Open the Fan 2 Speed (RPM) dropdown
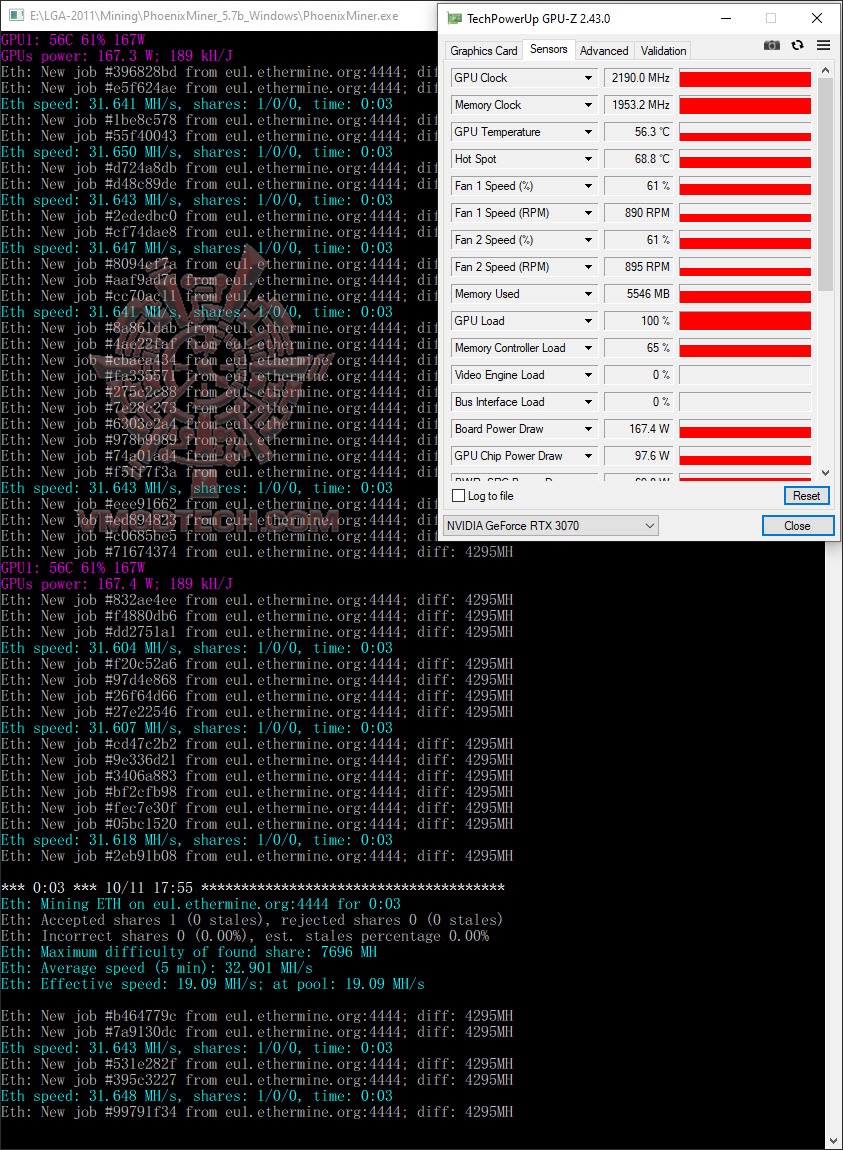 click(588, 267)
